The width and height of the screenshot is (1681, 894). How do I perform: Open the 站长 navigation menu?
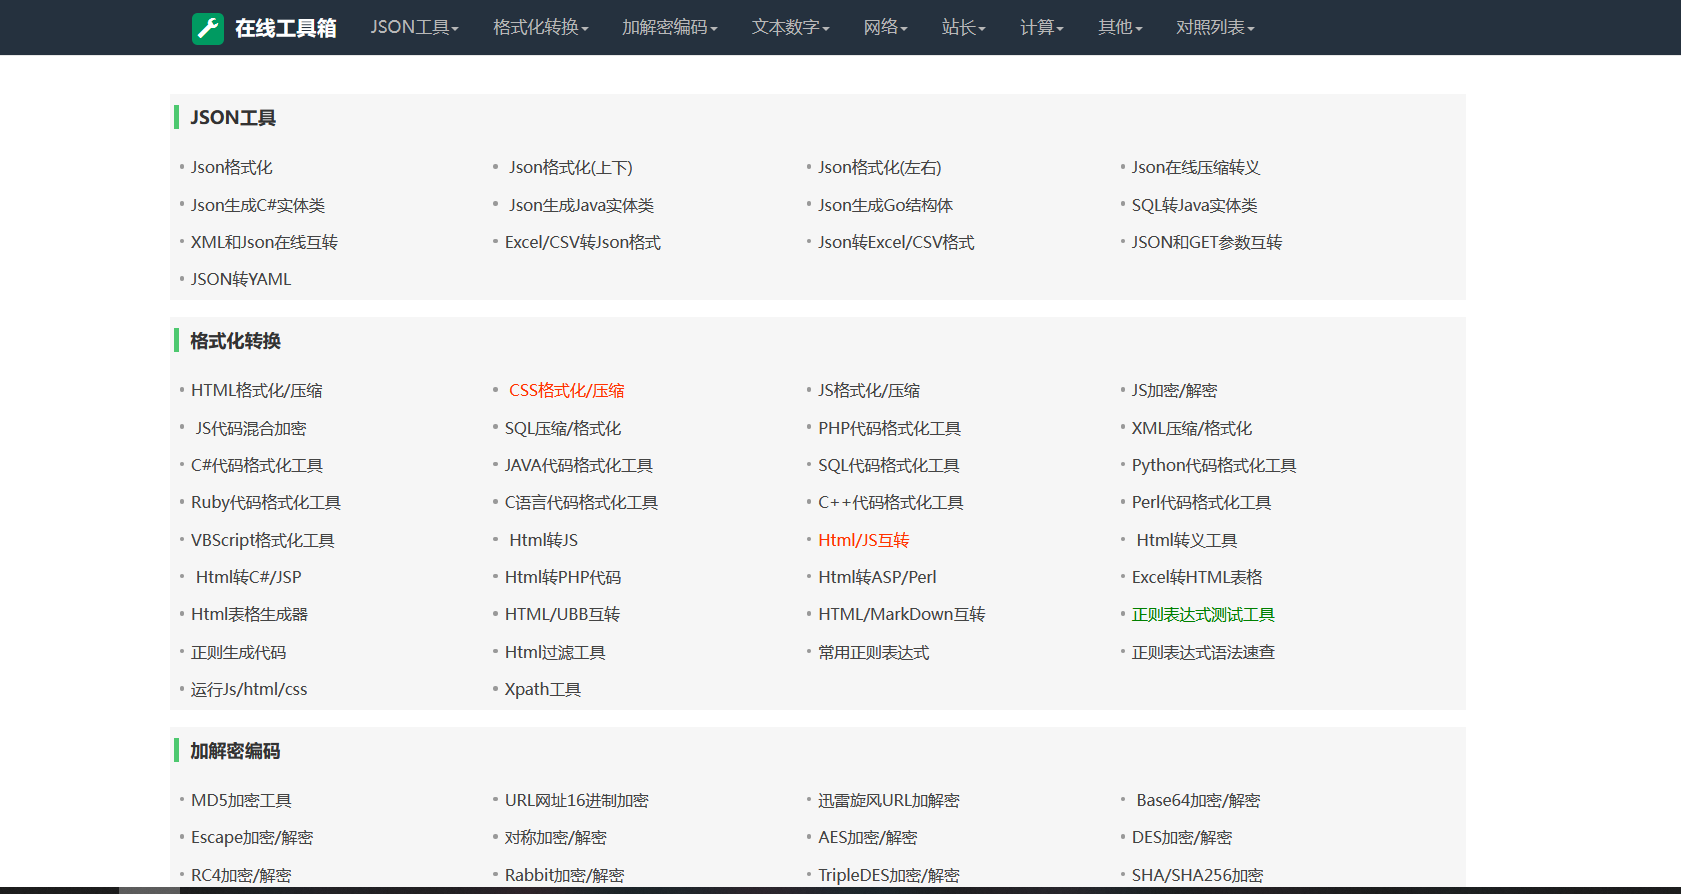[963, 28]
